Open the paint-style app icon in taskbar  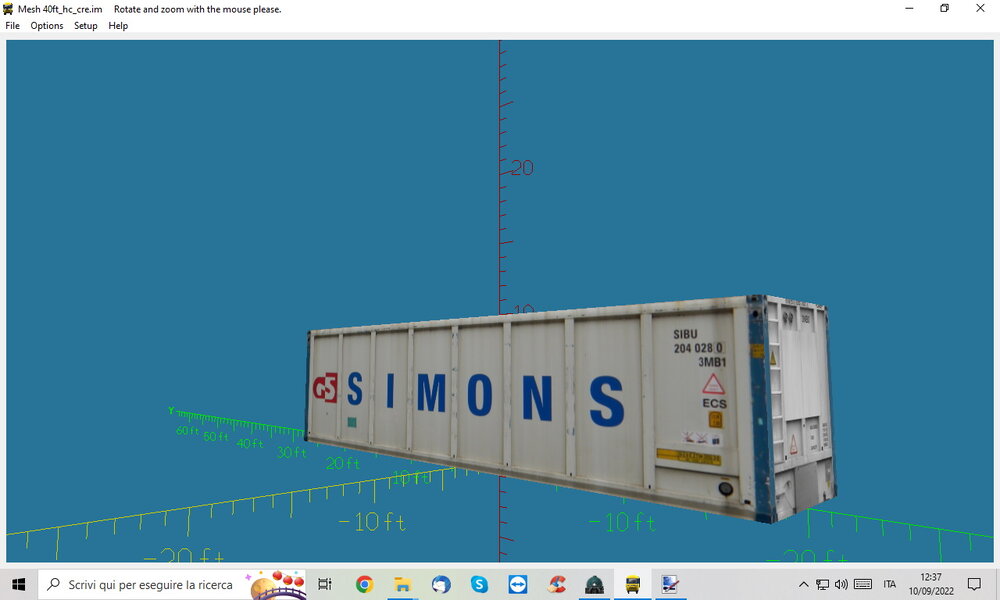[670, 584]
